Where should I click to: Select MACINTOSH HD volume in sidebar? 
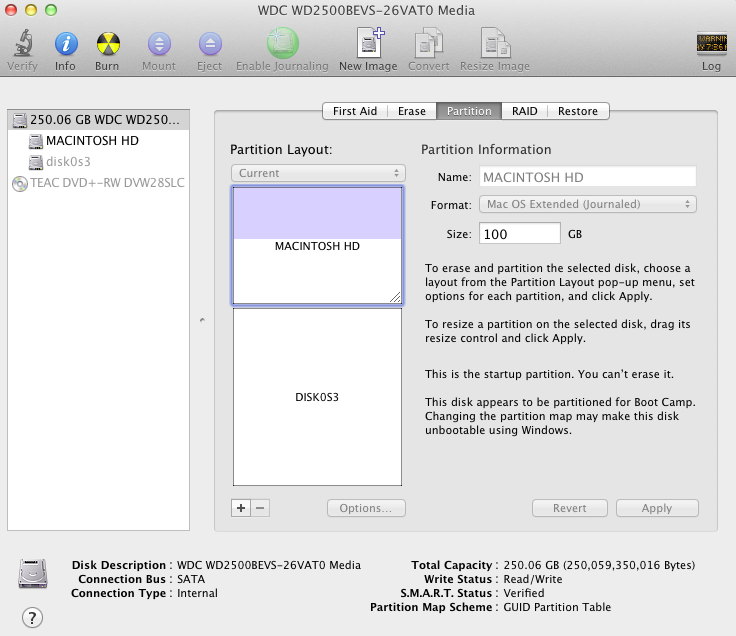[x=91, y=141]
